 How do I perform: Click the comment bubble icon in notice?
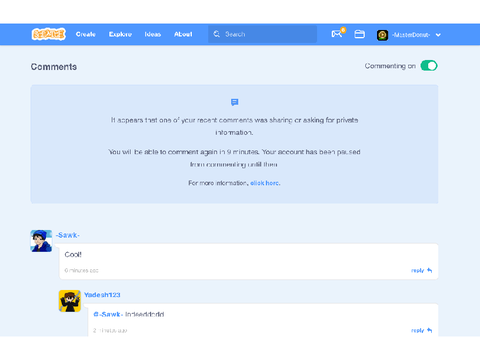235,102
